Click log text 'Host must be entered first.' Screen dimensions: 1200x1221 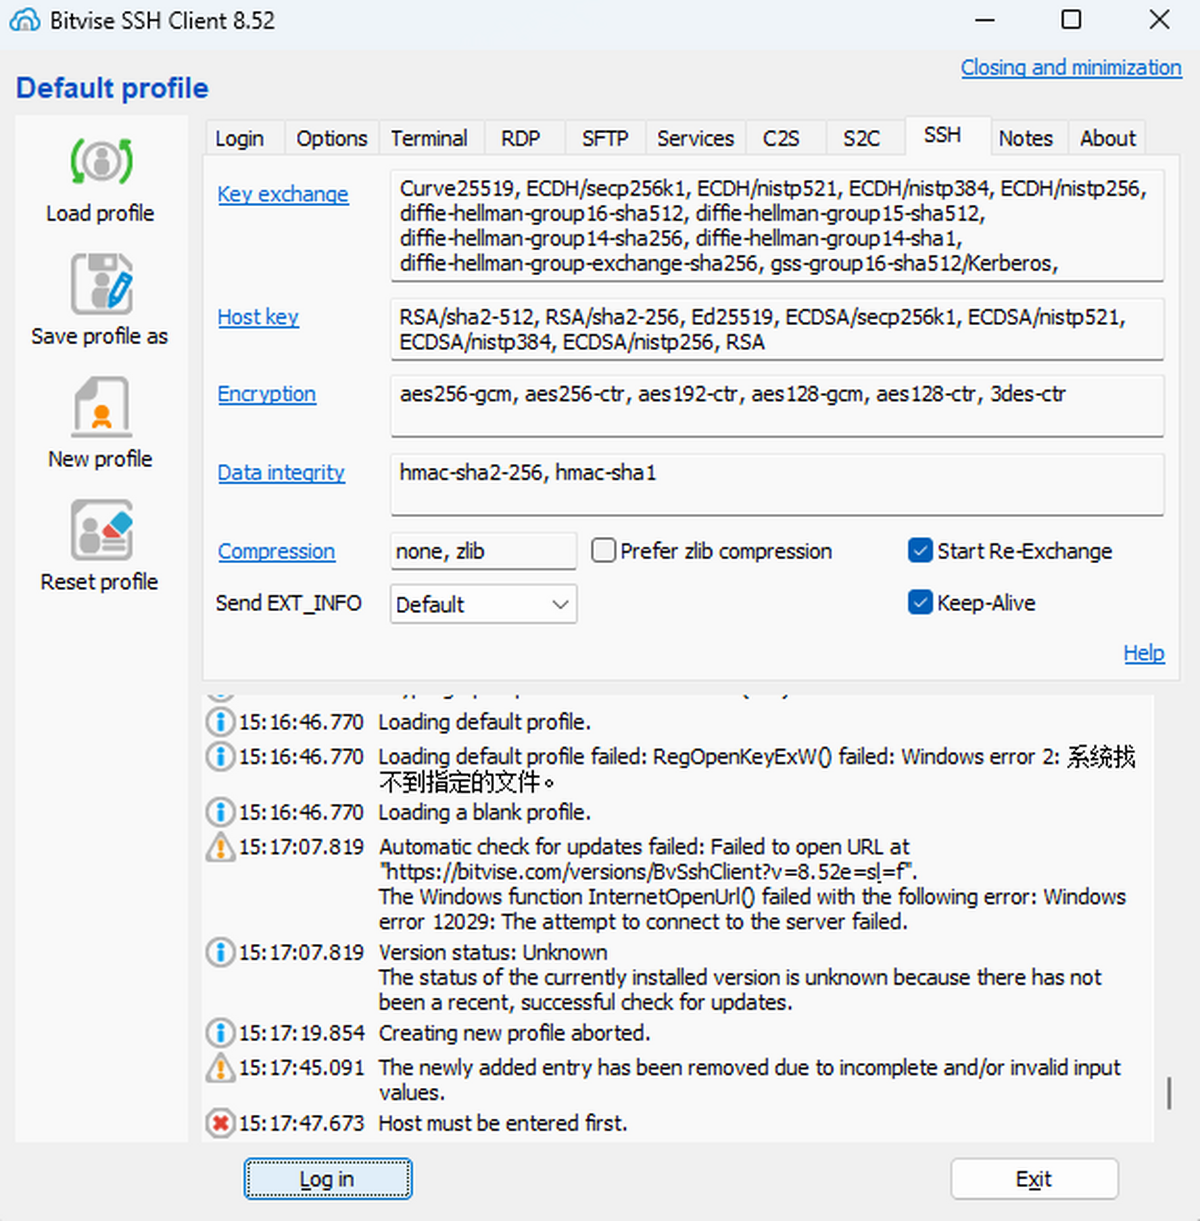(x=503, y=1123)
